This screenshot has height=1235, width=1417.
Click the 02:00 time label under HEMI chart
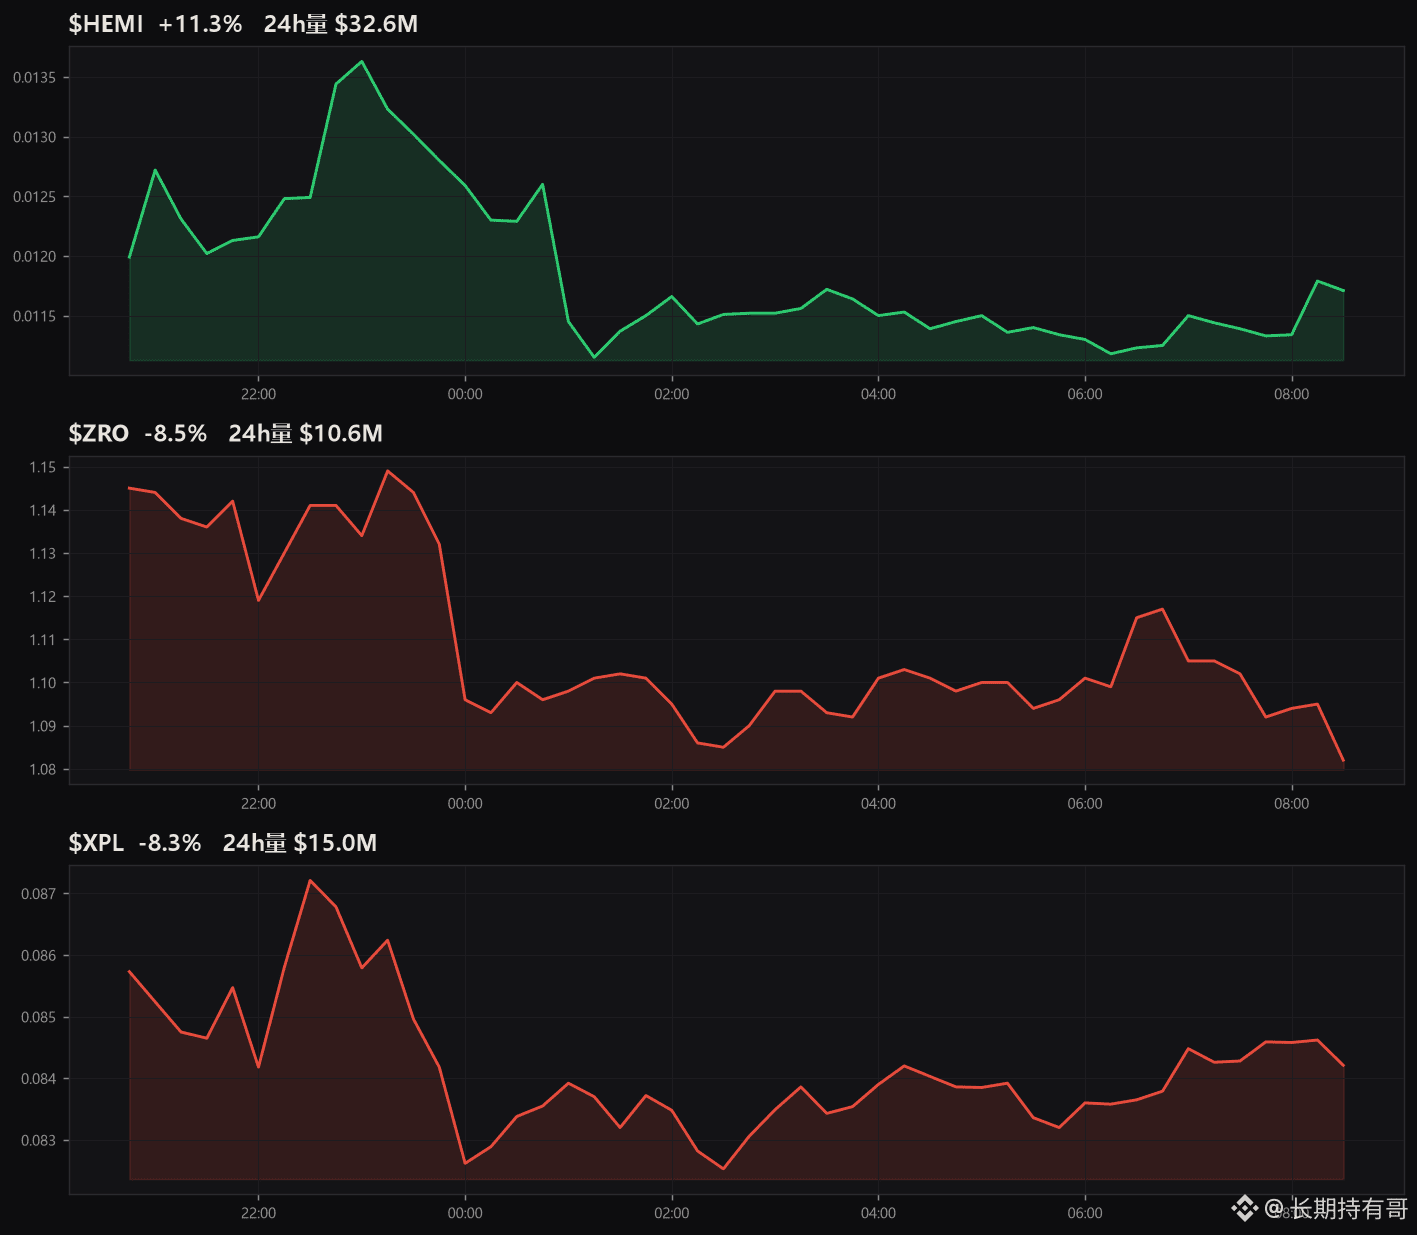click(672, 394)
